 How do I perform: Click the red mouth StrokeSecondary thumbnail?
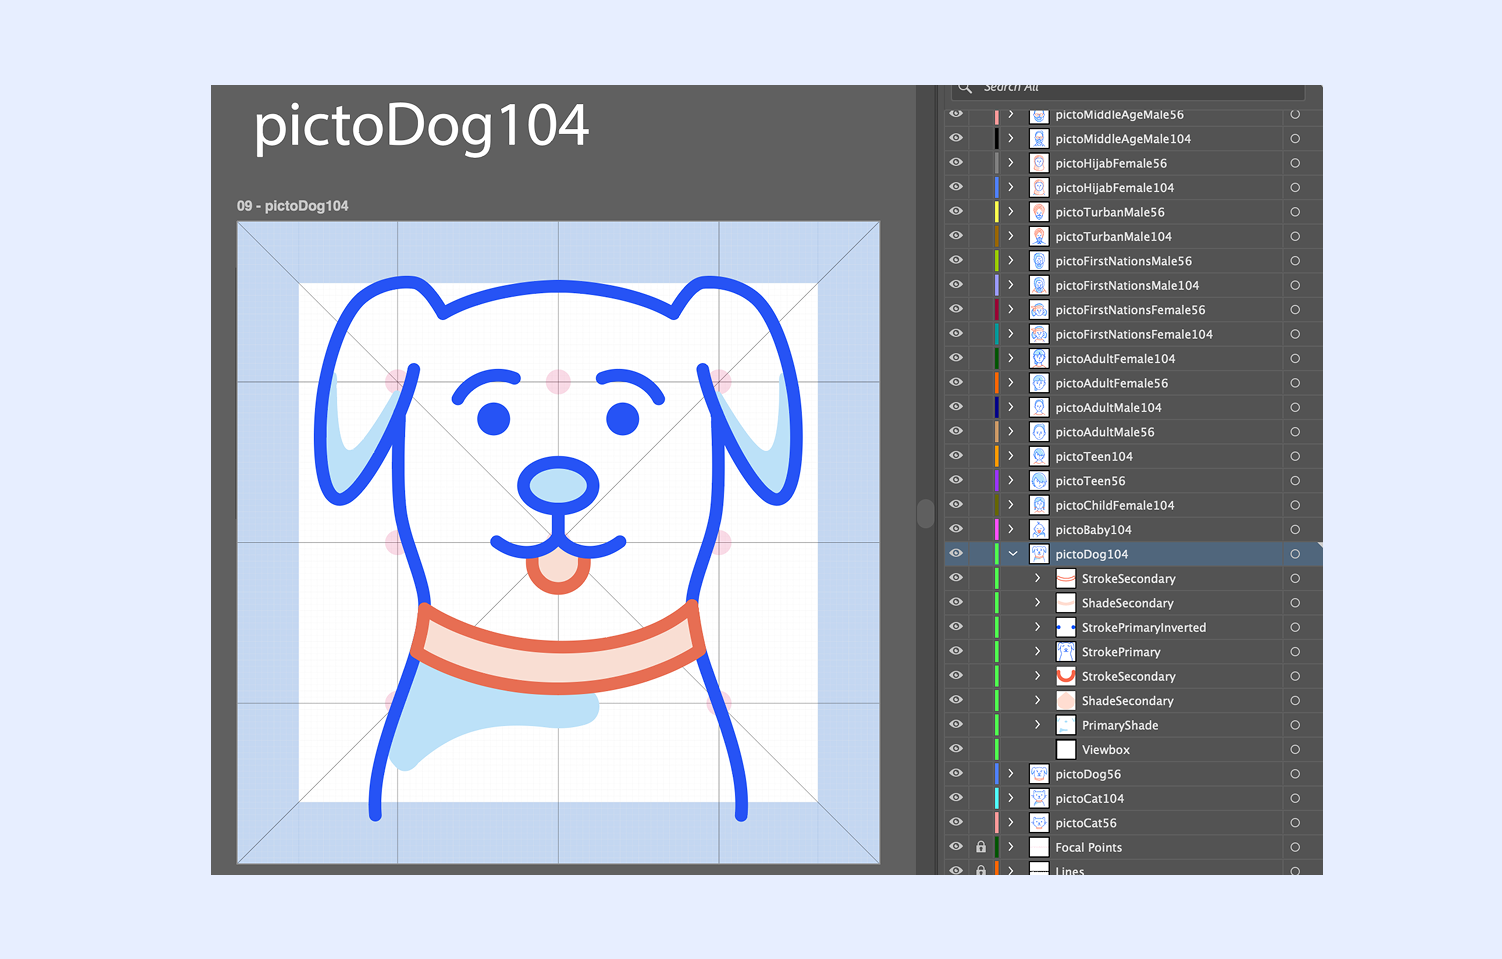pyautogui.click(x=1065, y=676)
